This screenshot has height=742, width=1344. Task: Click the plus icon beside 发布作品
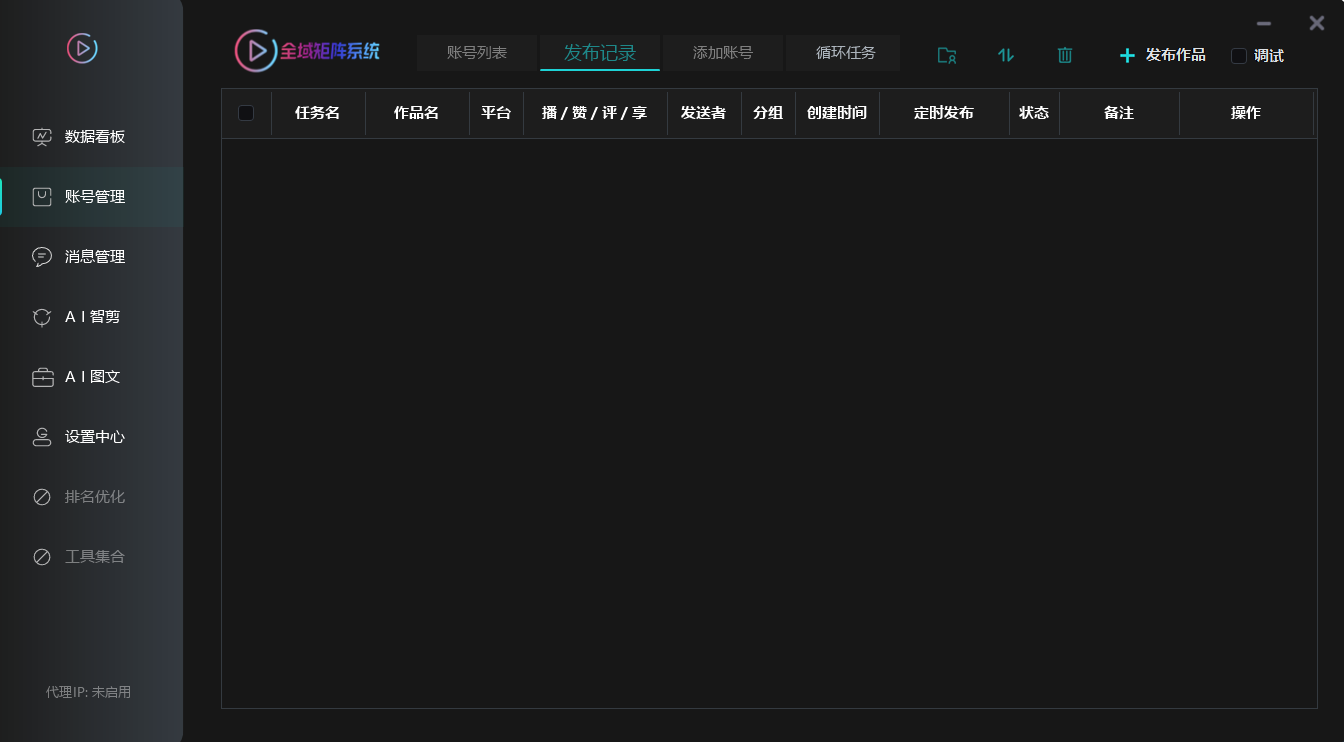pos(1127,56)
